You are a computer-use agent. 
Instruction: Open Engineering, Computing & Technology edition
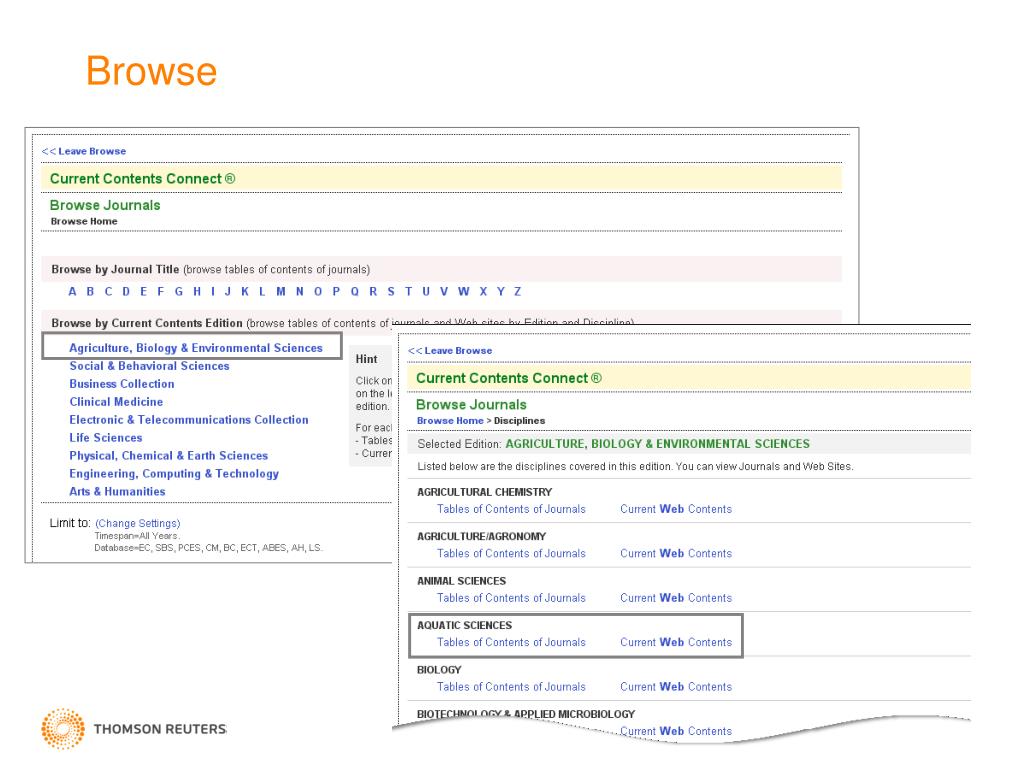click(x=174, y=473)
